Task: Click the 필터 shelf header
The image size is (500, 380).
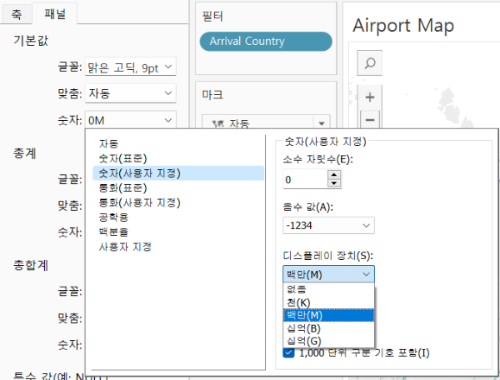Action: [x=213, y=16]
